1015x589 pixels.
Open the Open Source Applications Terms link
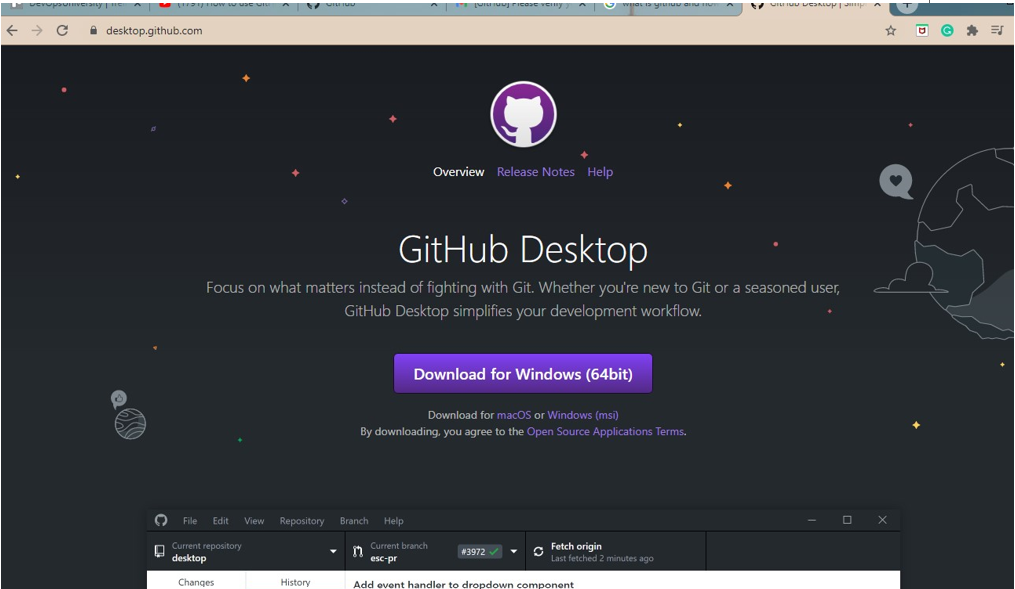click(x=605, y=432)
